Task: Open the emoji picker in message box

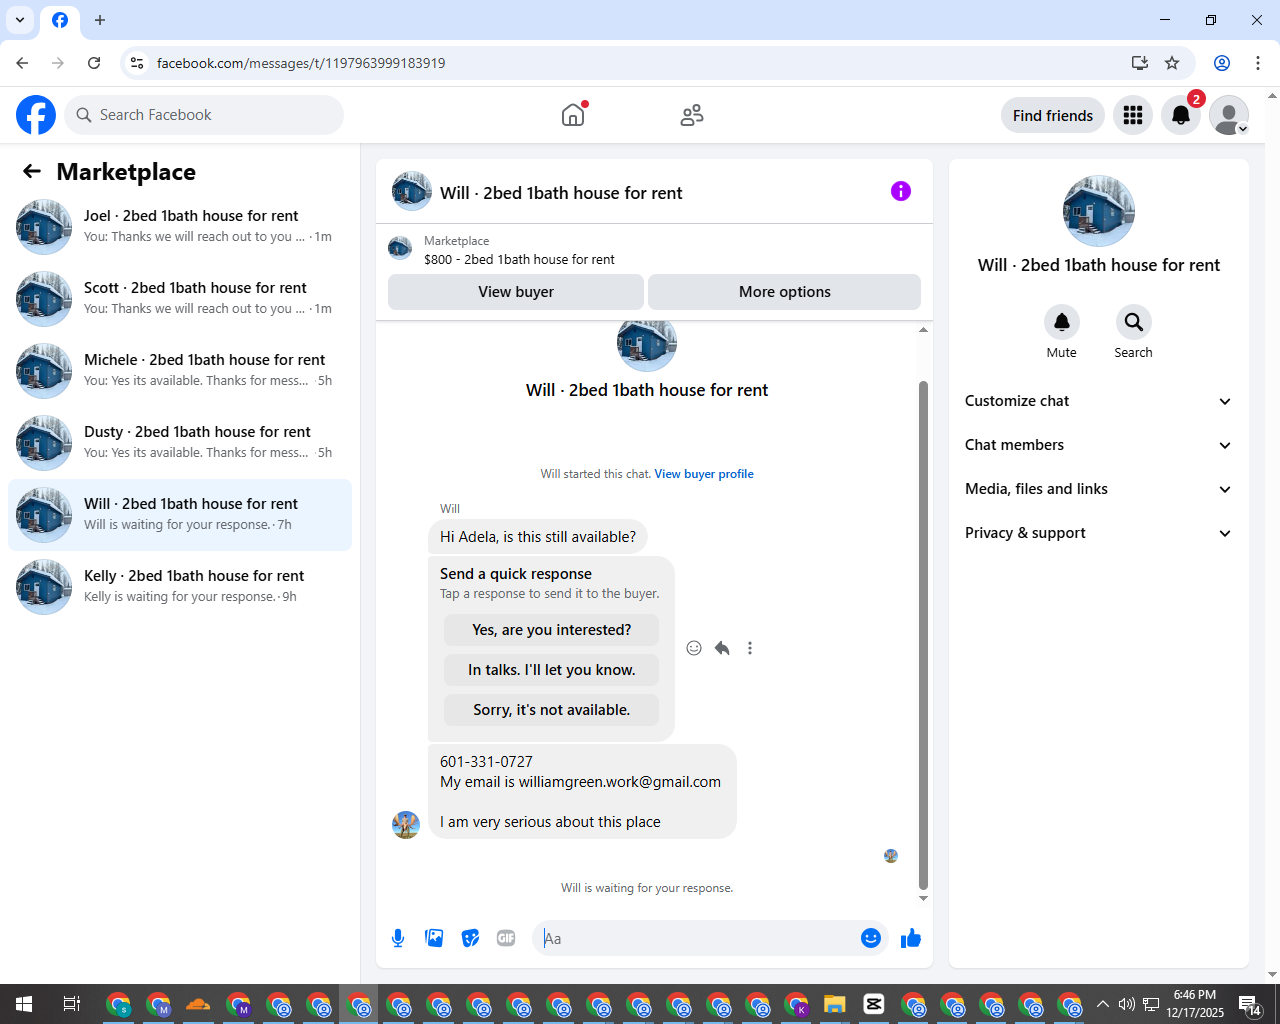Action: [871, 938]
